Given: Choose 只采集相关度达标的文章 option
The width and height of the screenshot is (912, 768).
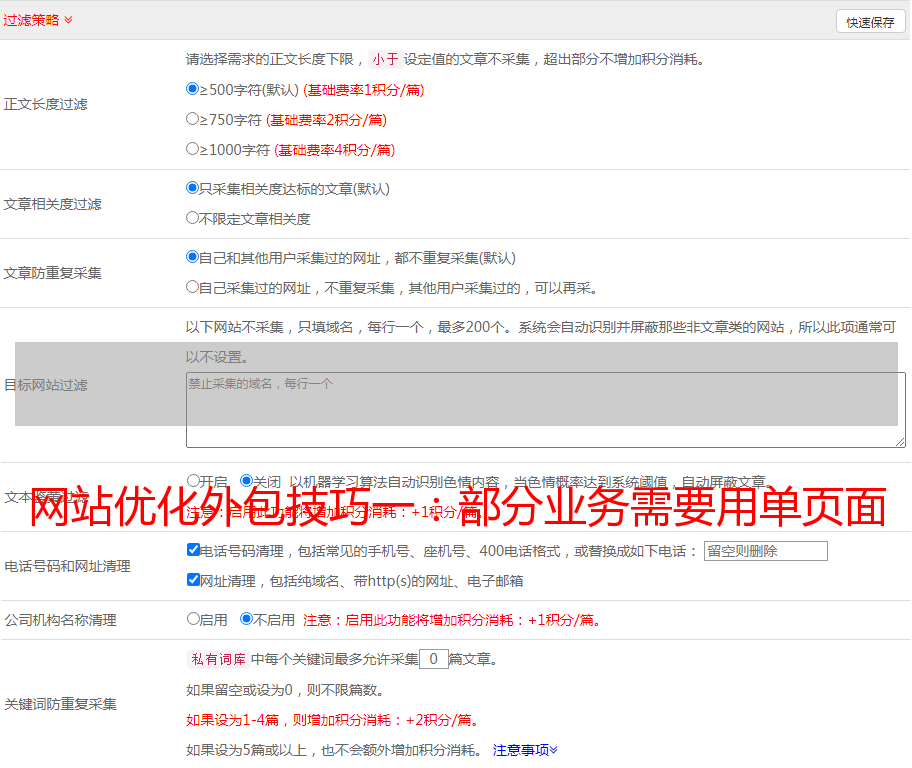Looking at the screenshot, I should click(x=193, y=188).
